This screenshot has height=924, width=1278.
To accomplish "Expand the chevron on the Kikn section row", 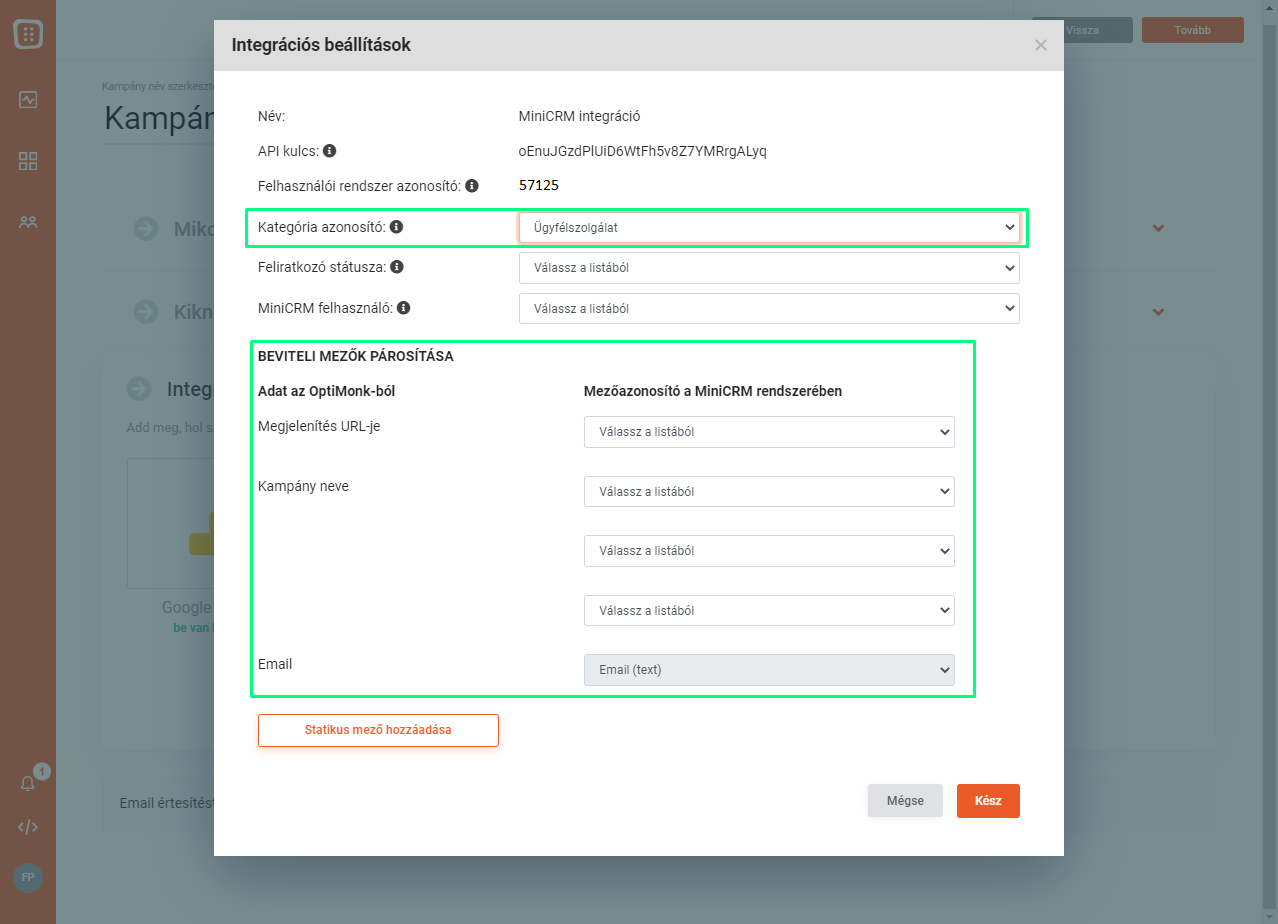I will [x=1158, y=311].
